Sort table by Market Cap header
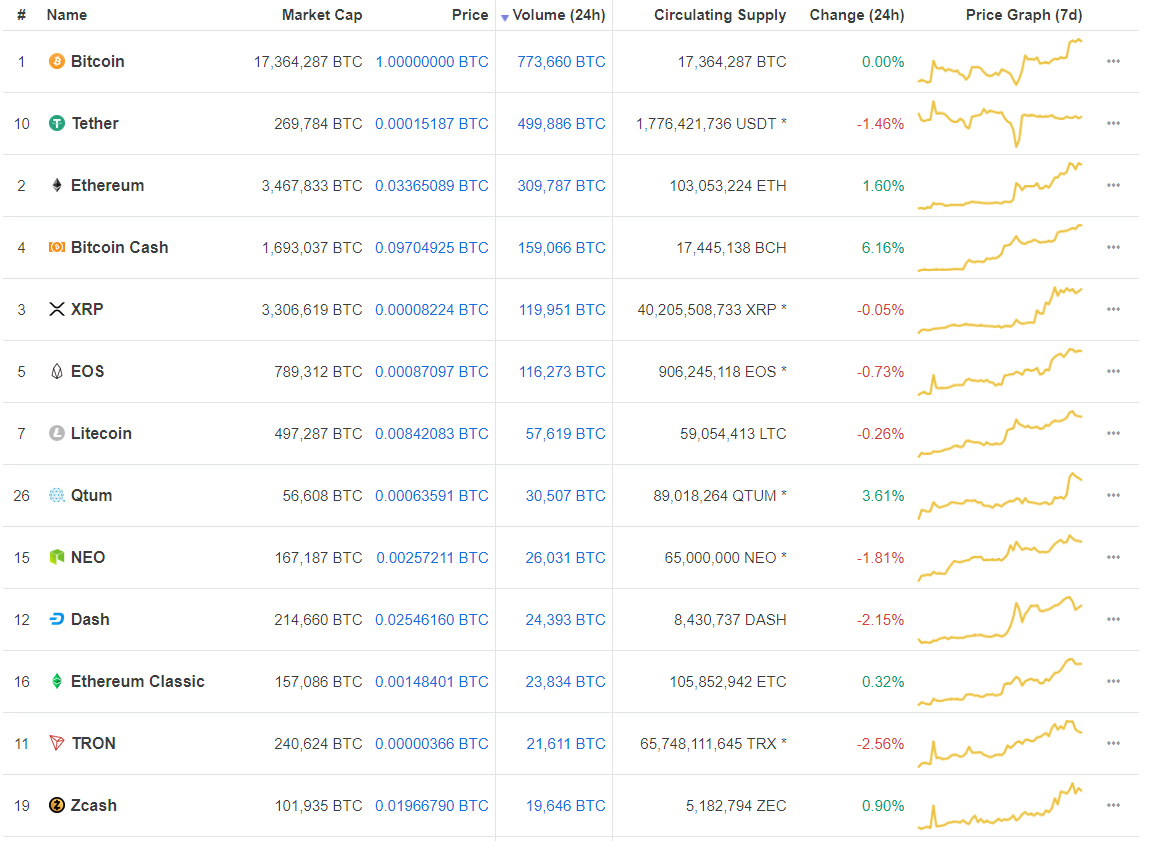 click(322, 15)
